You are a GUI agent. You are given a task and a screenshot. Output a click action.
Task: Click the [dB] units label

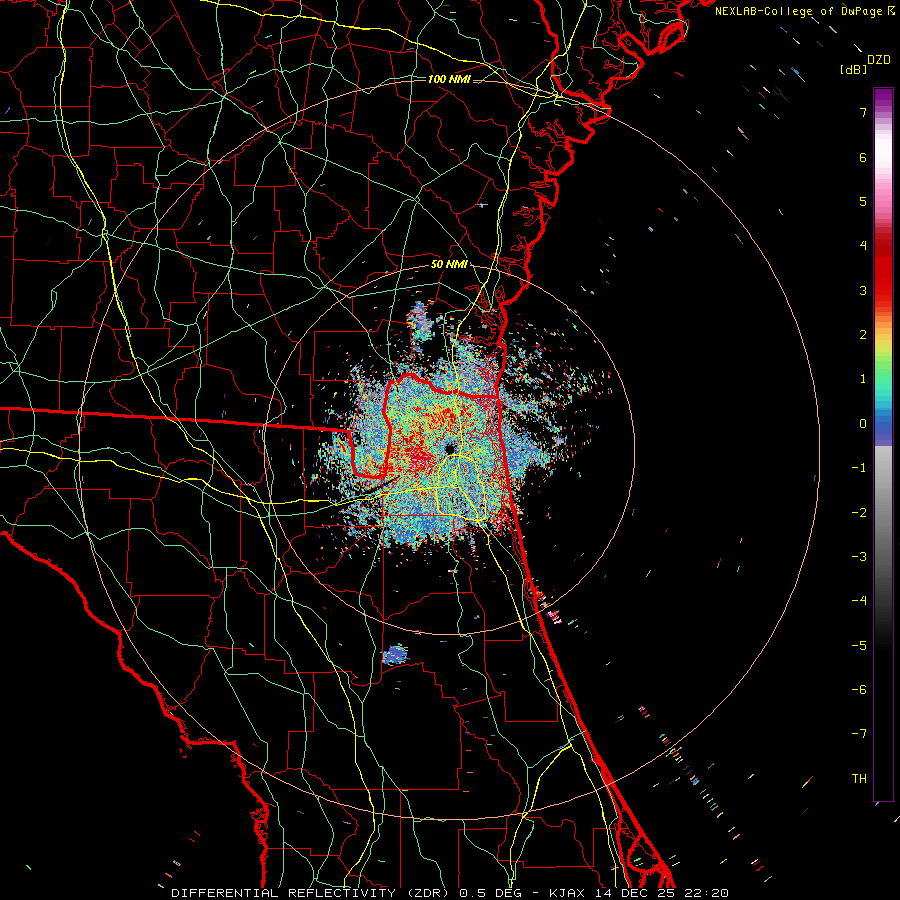click(853, 69)
